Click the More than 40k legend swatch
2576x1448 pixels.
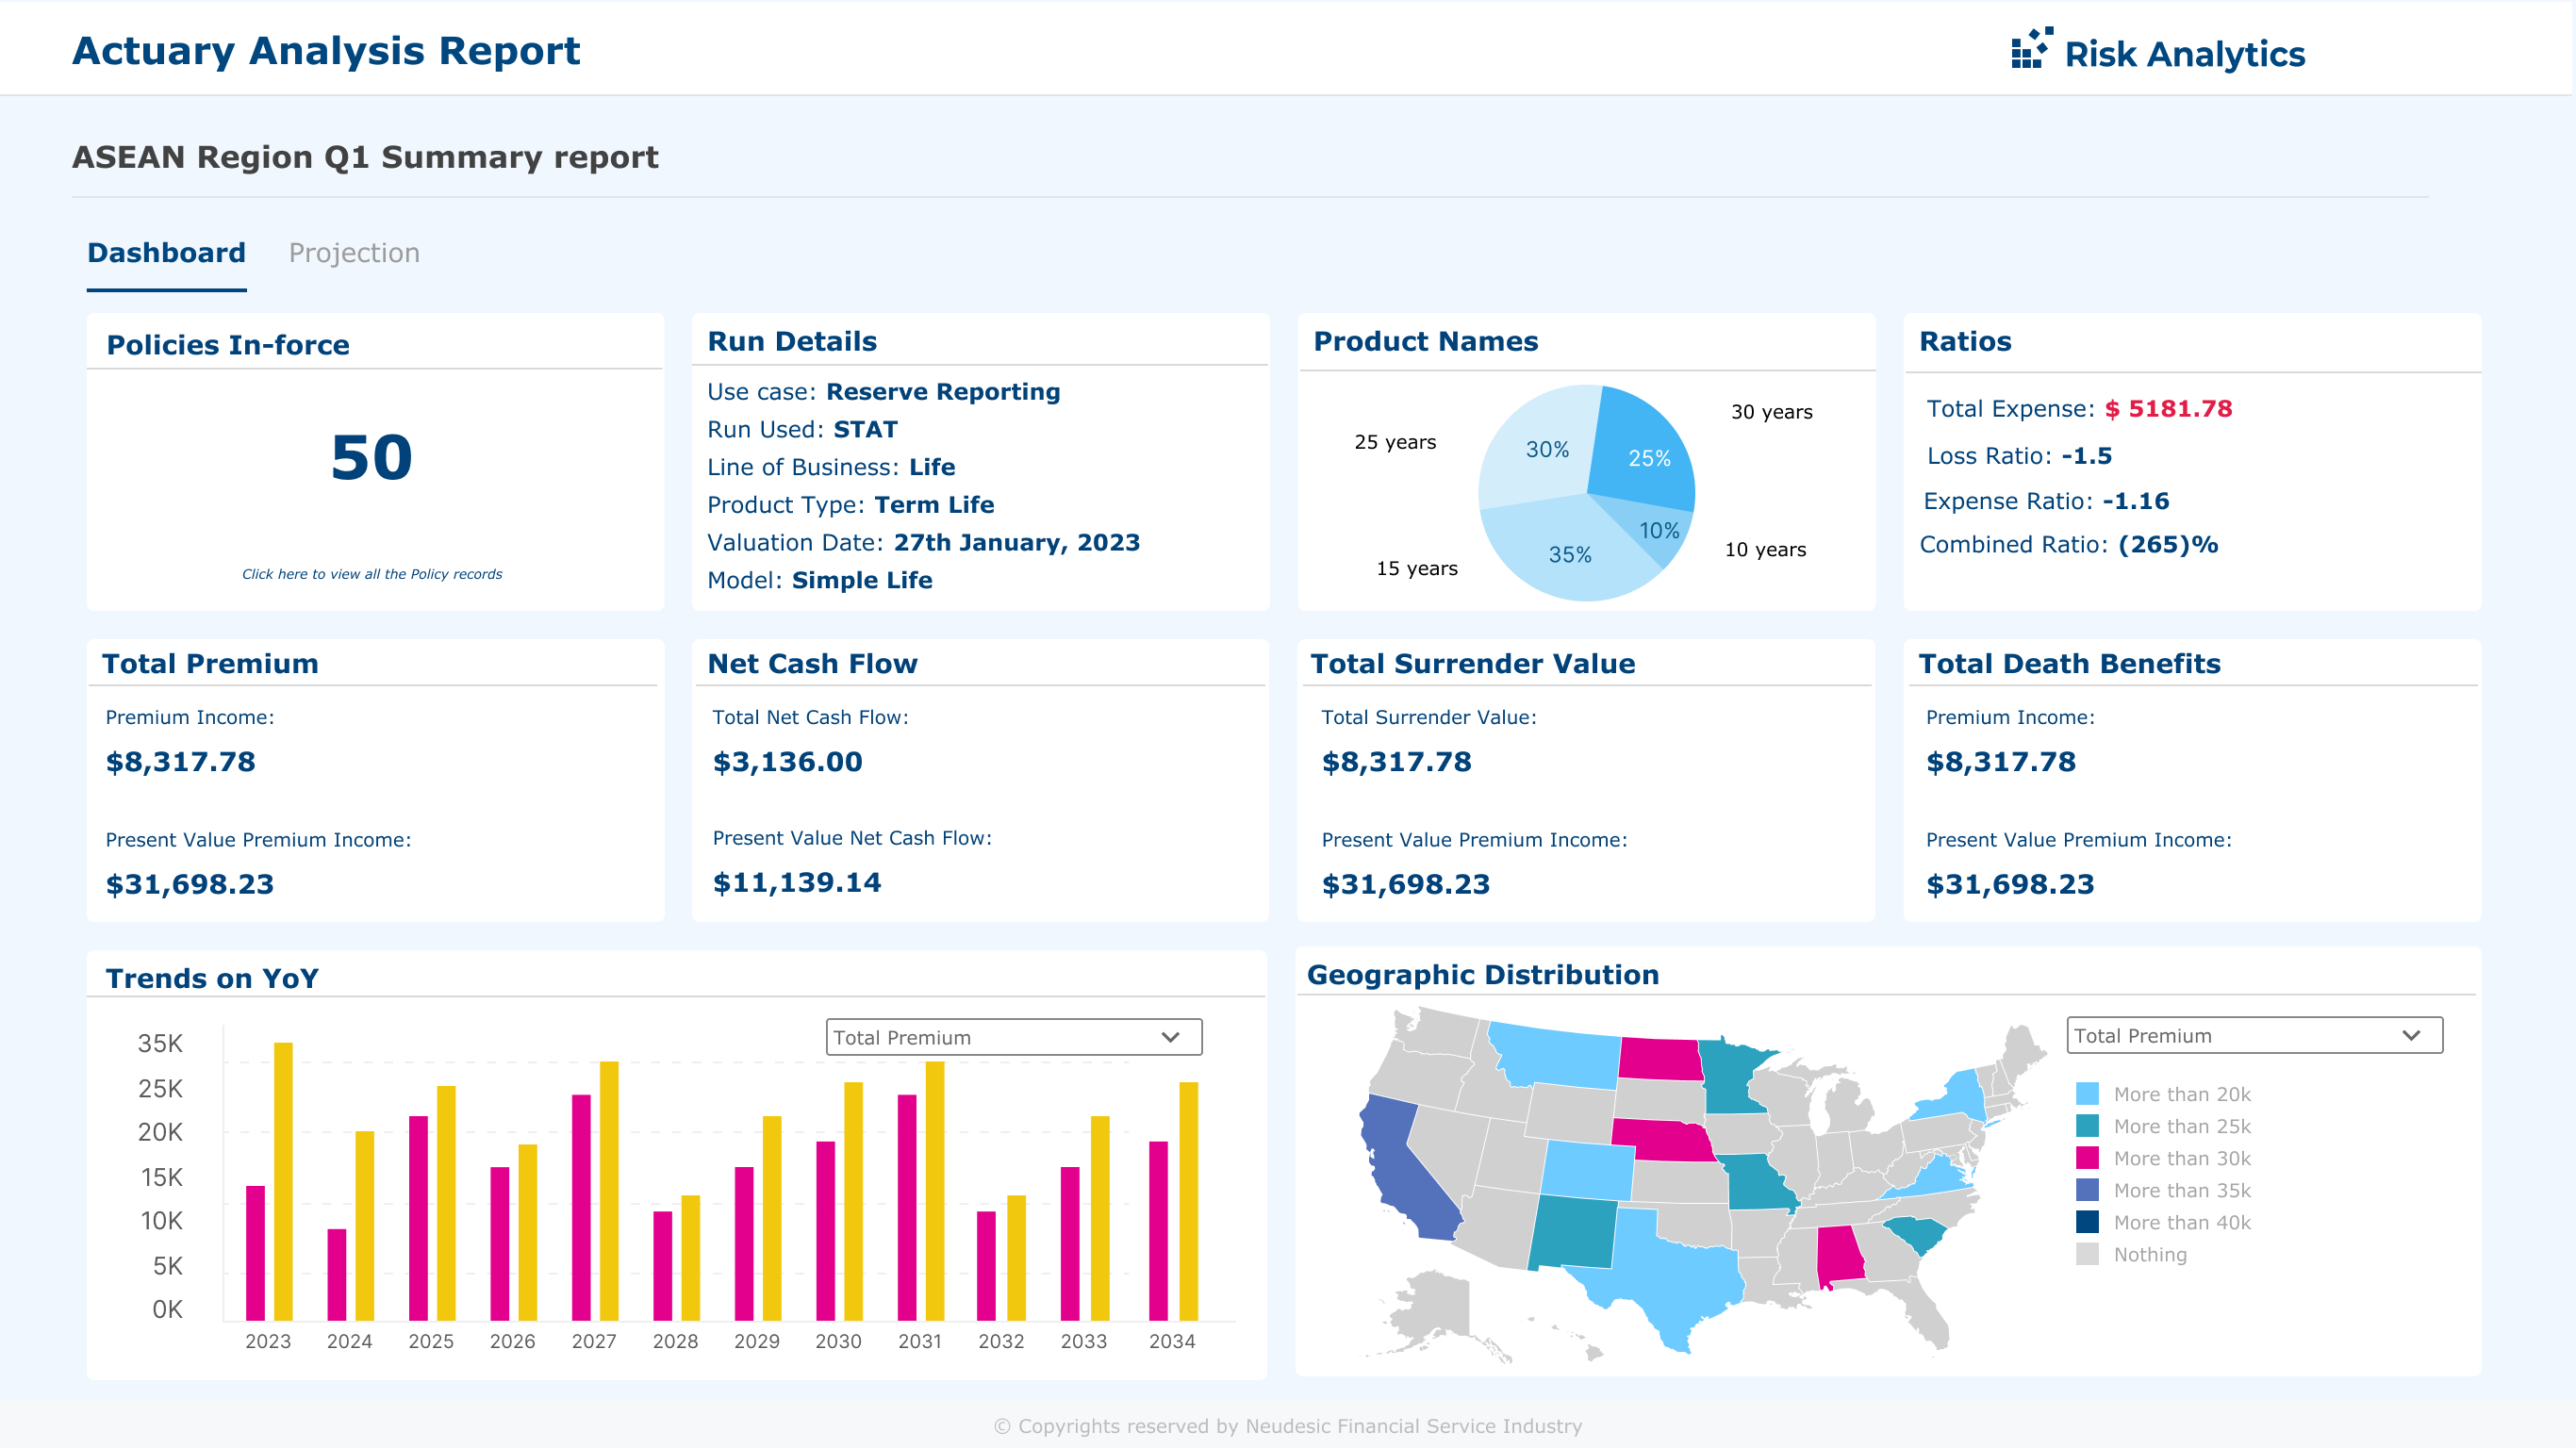(2087, 1222)
